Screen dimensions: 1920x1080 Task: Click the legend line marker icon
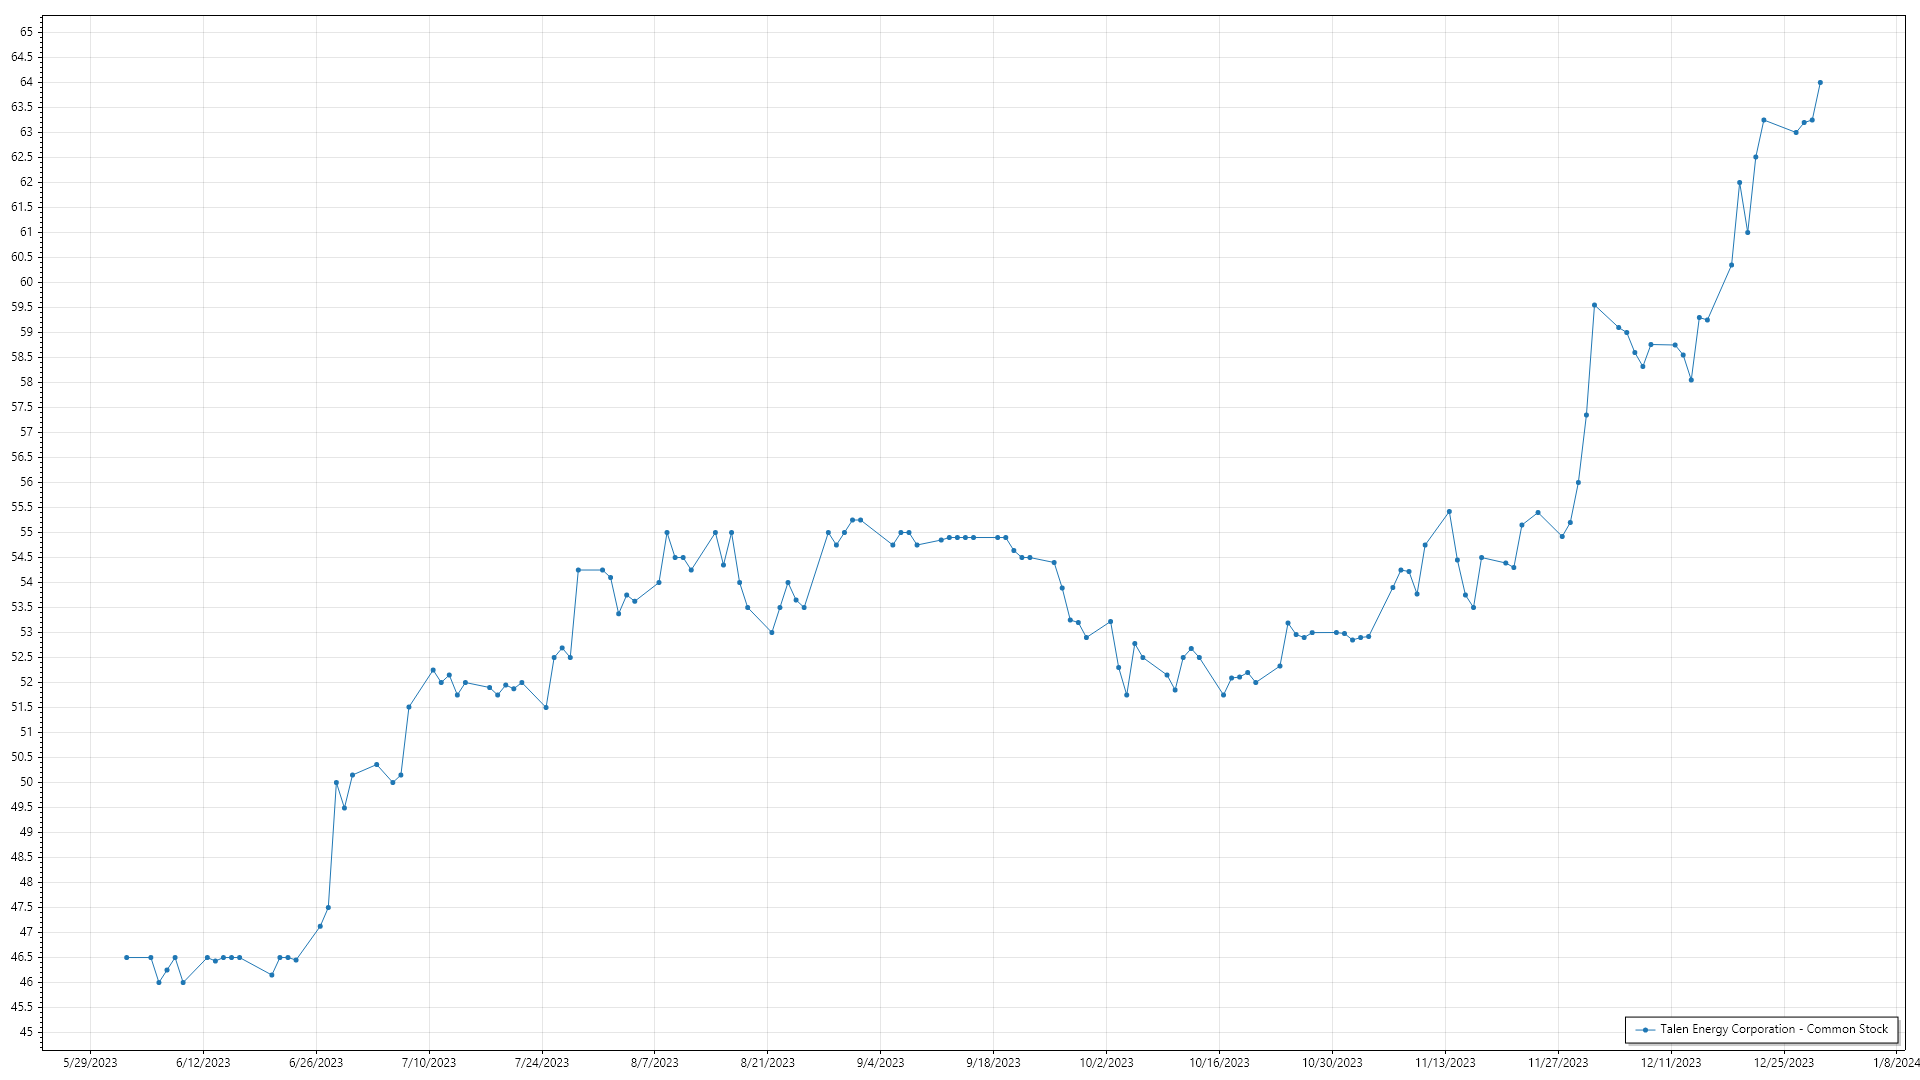[x=1645, y=1030]
